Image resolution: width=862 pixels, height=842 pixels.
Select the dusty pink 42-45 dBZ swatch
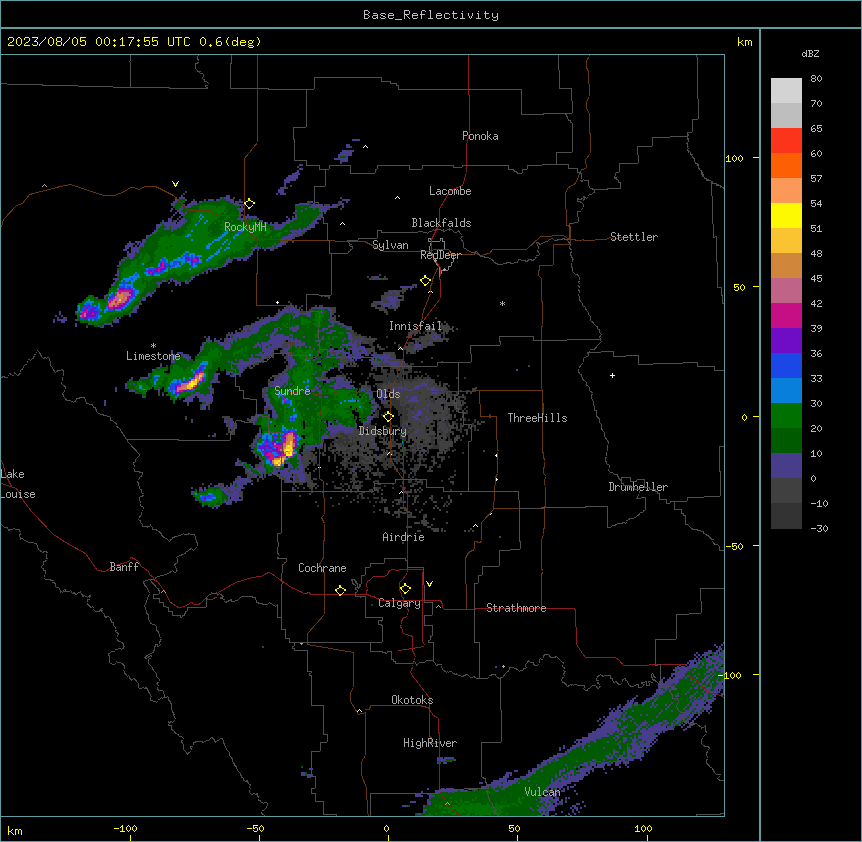(786, 291)
